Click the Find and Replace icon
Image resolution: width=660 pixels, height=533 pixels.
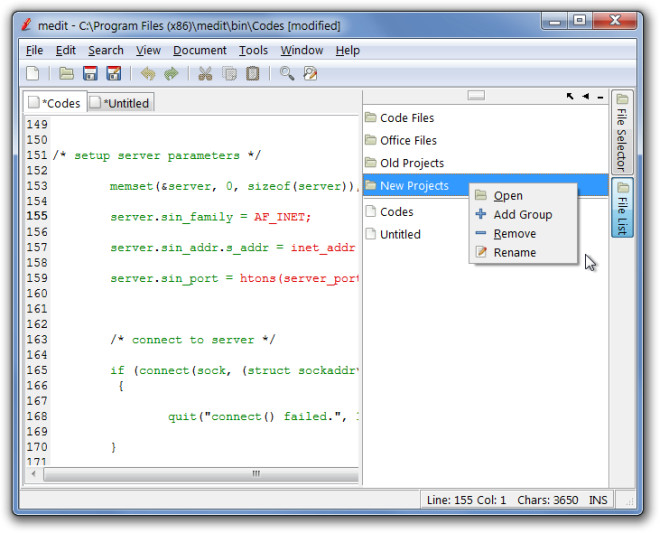pos(310,74)
